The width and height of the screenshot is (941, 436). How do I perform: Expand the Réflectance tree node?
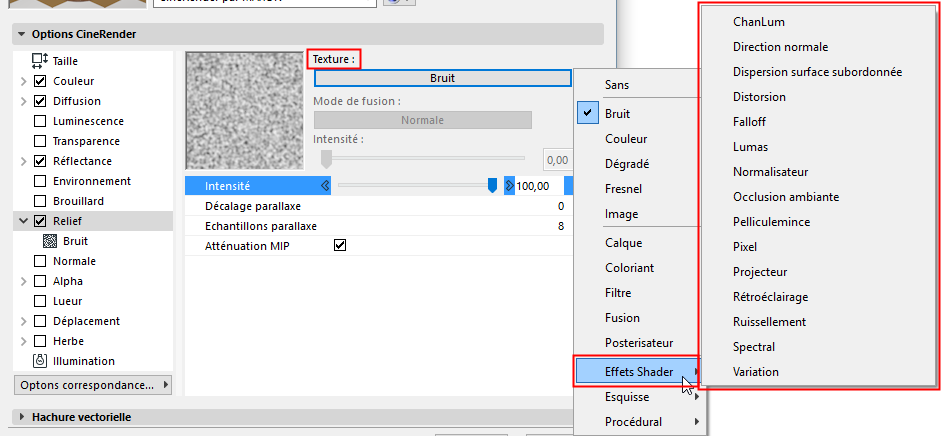pos(24,161)
